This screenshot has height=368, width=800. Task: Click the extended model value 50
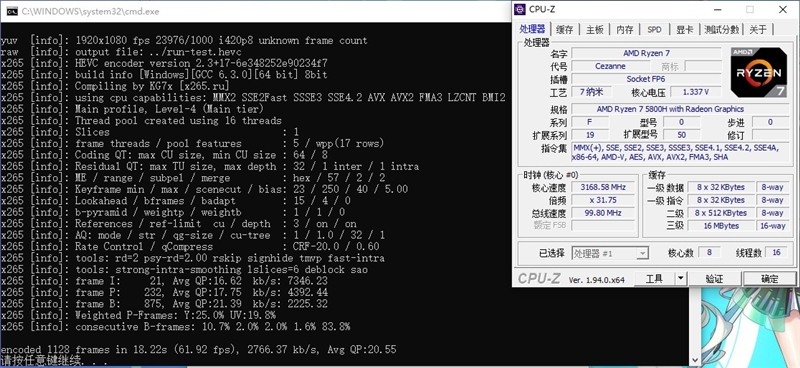pyautogui.click(x=682, y=135)
